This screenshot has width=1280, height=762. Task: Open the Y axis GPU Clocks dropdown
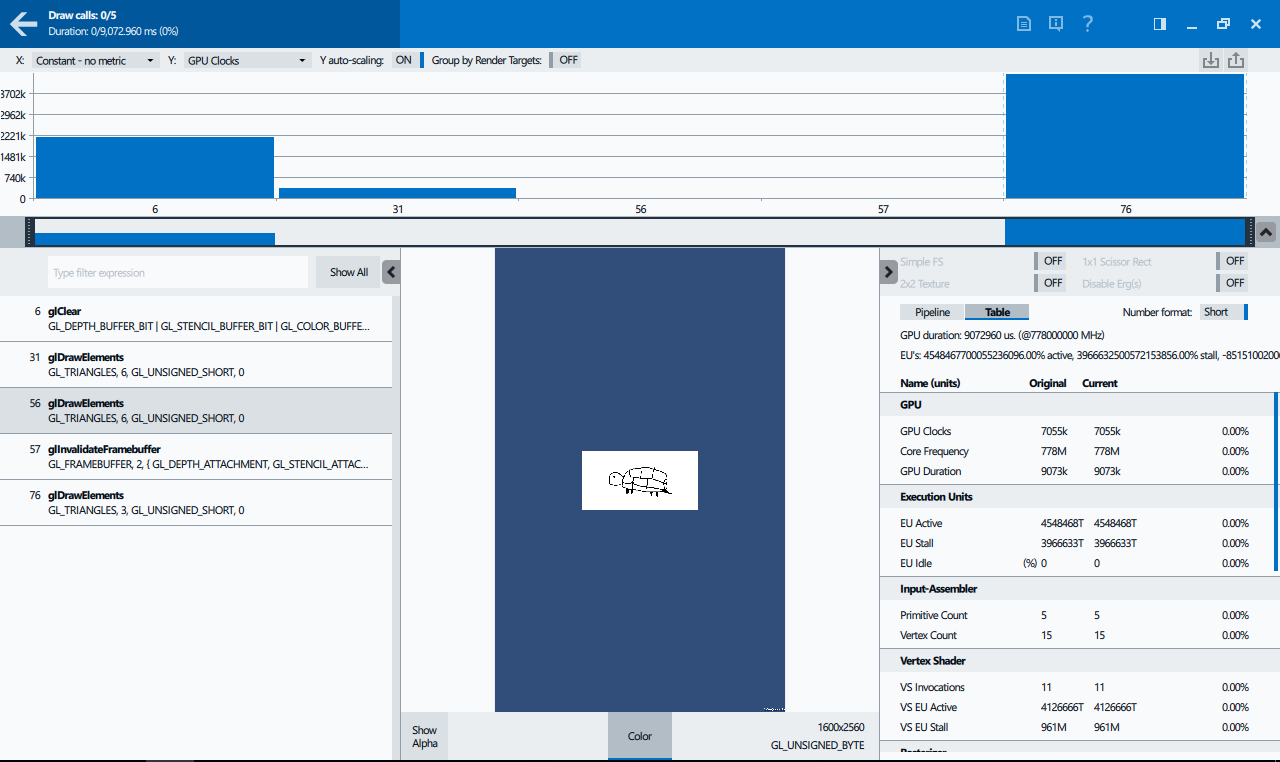[x=247, y=60]
